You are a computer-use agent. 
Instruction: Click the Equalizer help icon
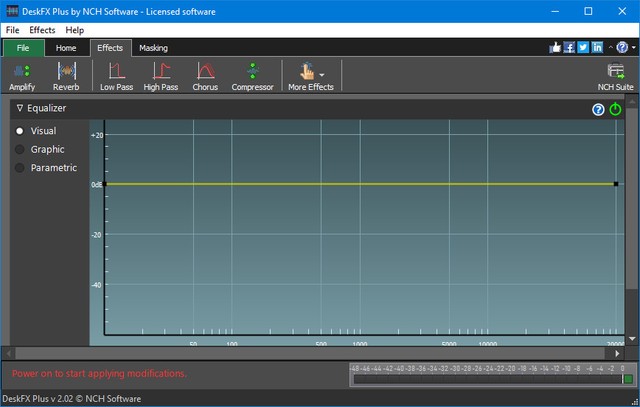(599, 109)
